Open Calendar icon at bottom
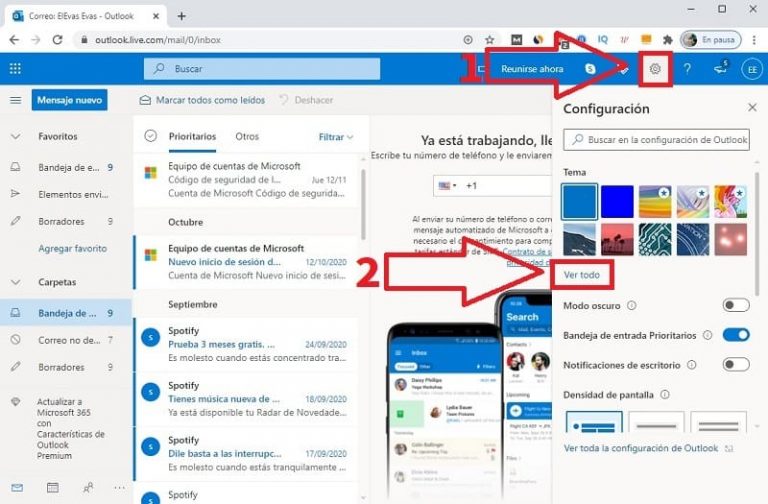The height and width of the screenshot is (504, 768). coord(52,487)
